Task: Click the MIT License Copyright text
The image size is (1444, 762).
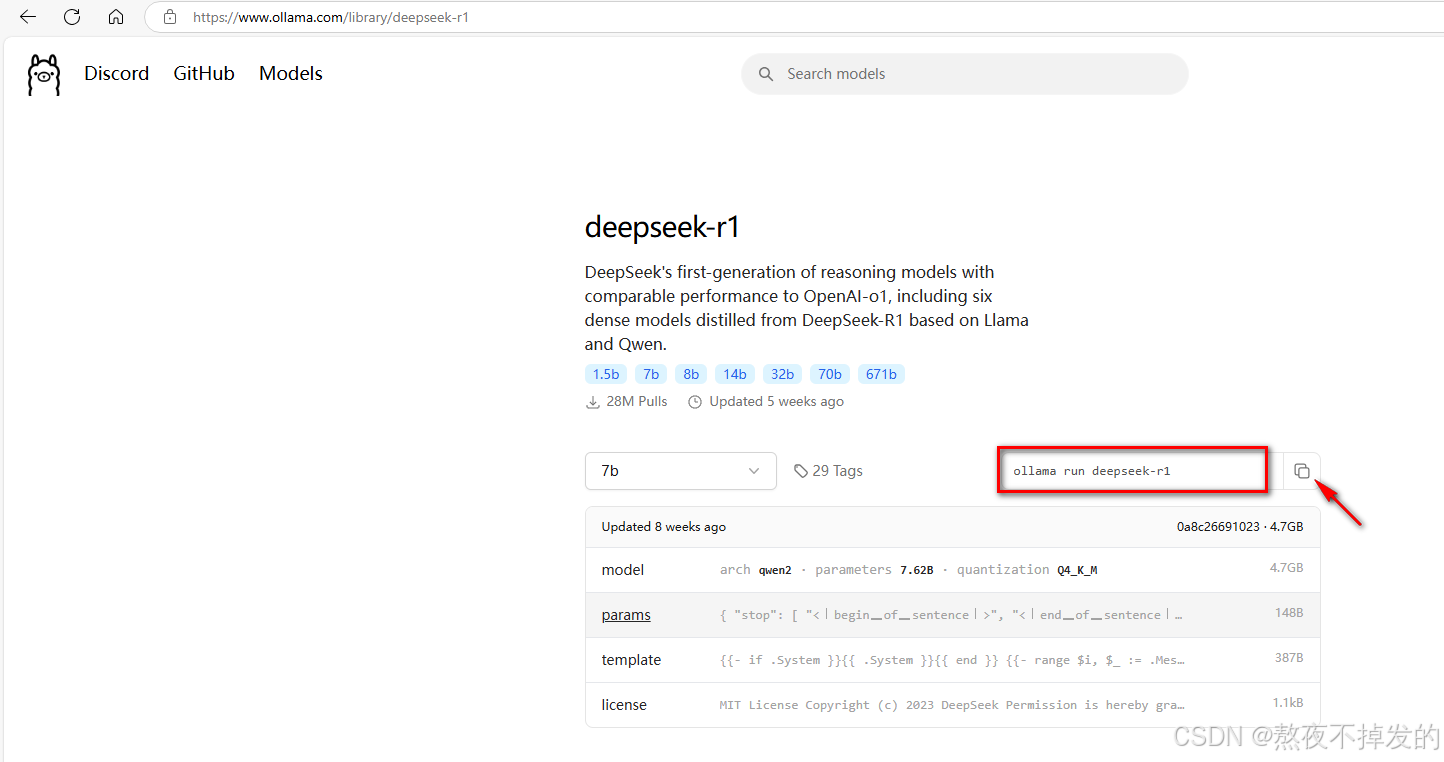Action: pos(952,705)
